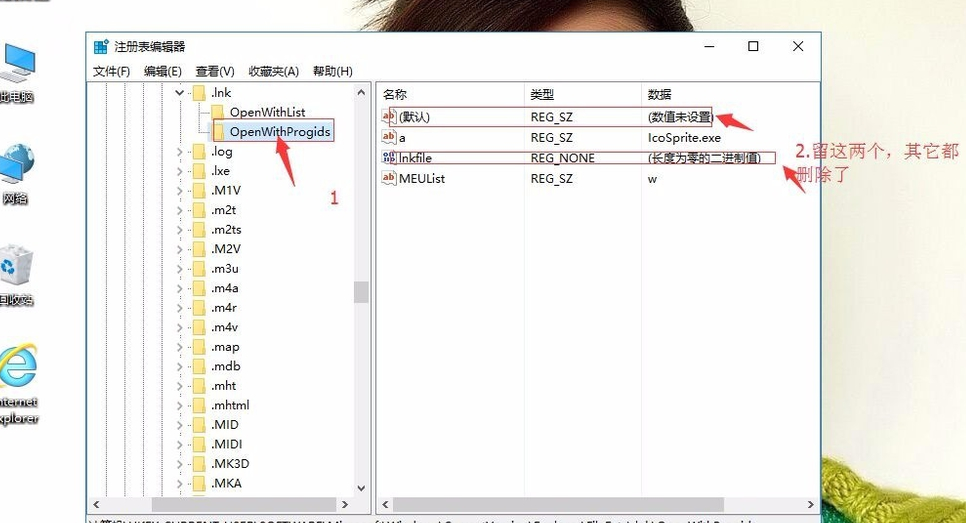Click the .m4v folder icon
The height and width of the screenshot is (523, 966).
click(x=199, y=327)
